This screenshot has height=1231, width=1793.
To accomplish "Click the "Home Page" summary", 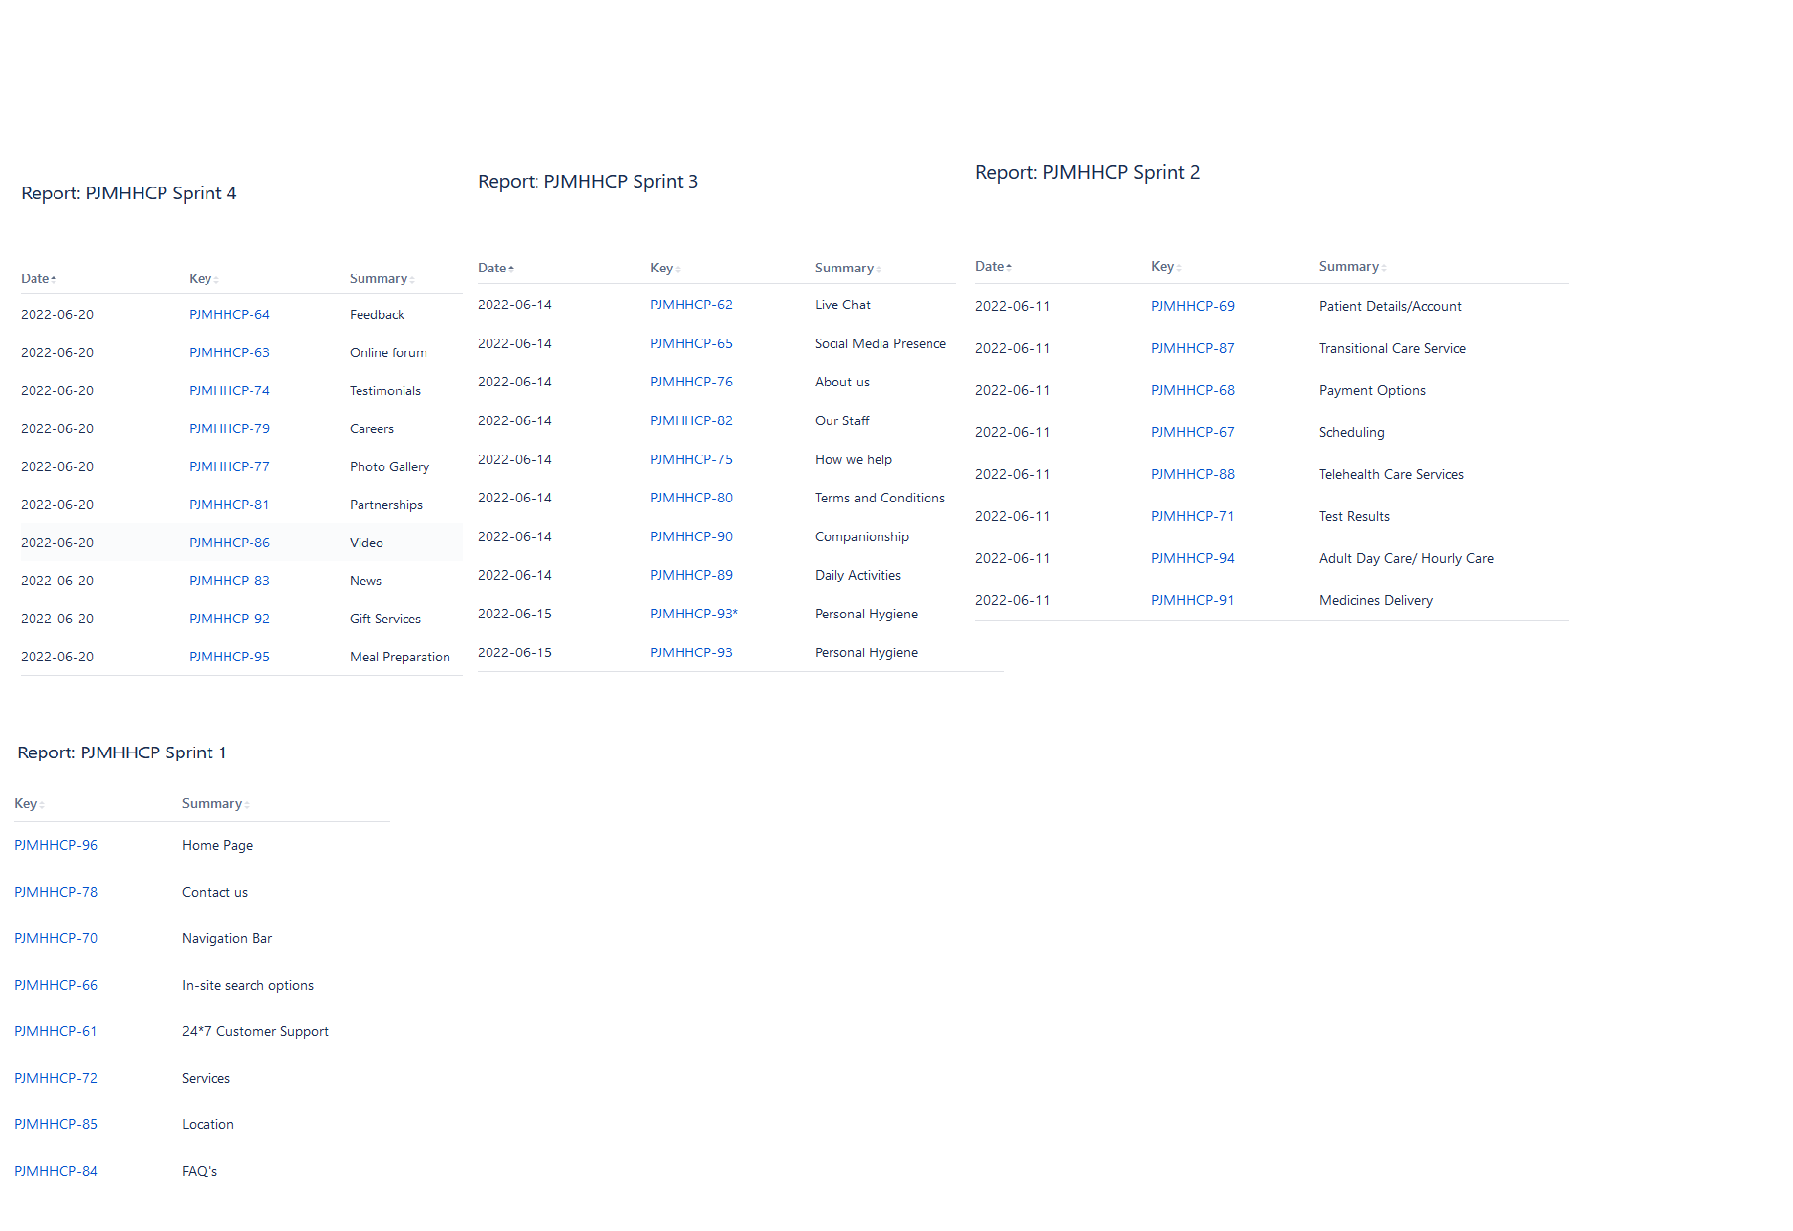I will coord(217,846).
